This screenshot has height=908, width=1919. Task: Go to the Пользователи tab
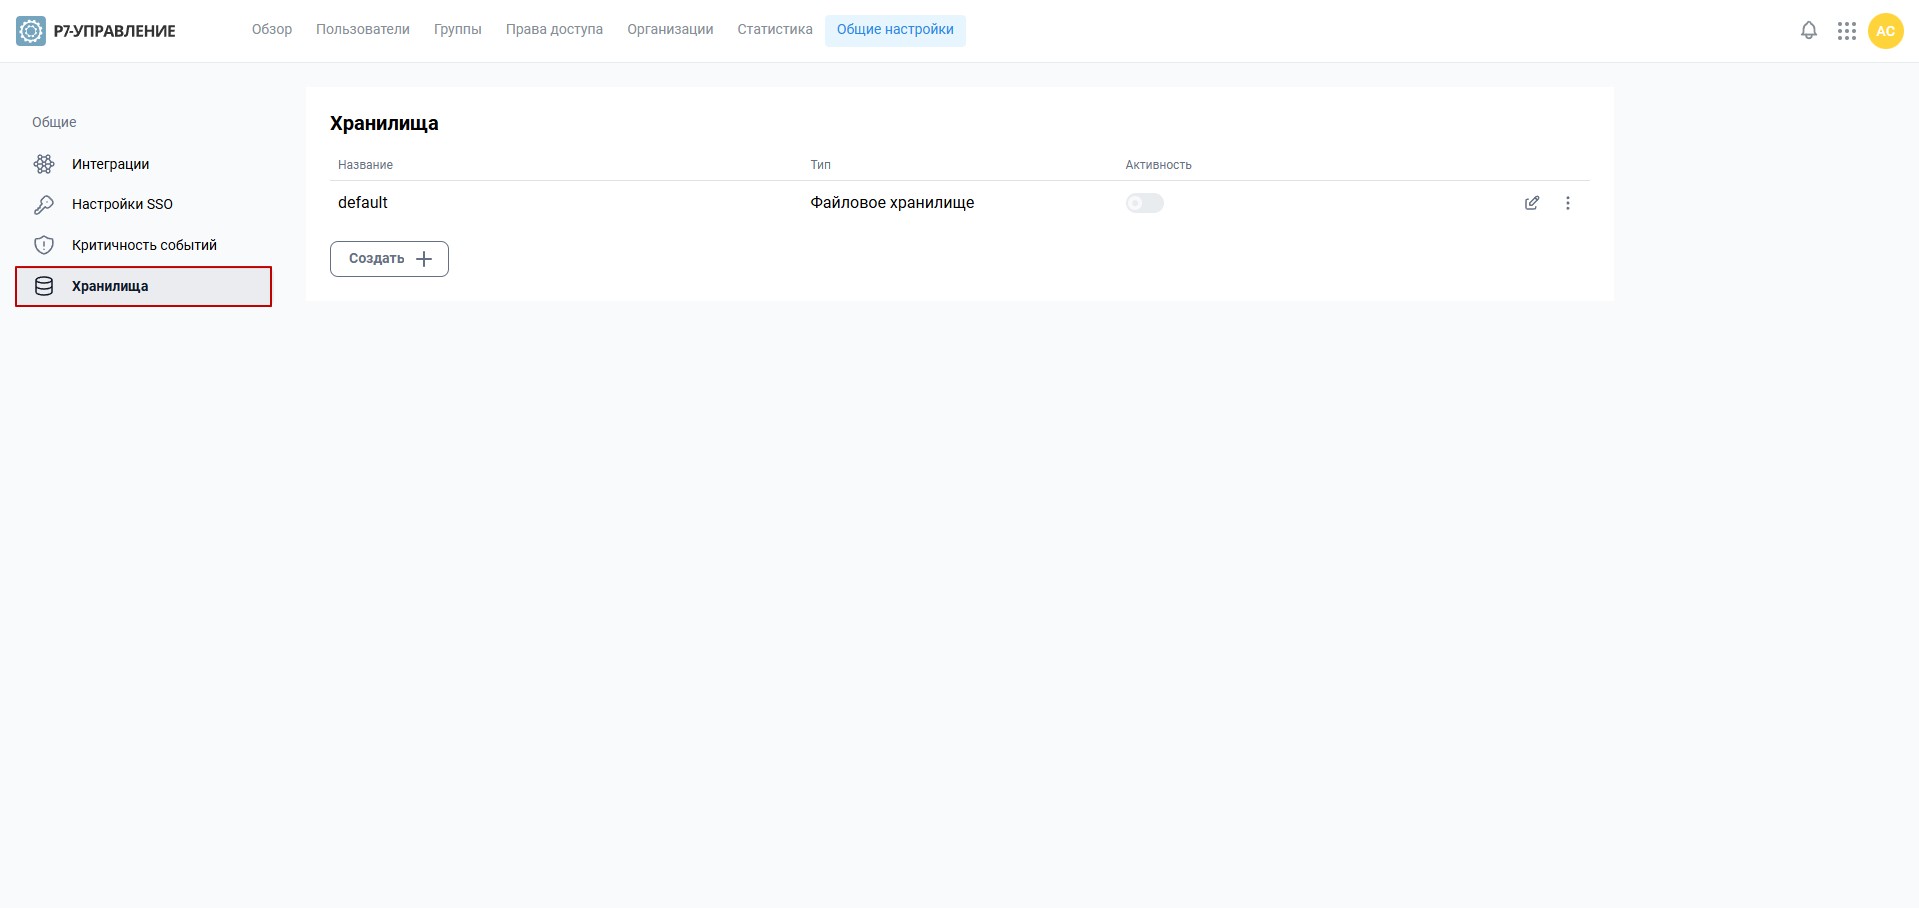pyautogui.click(x=363, y=29)
